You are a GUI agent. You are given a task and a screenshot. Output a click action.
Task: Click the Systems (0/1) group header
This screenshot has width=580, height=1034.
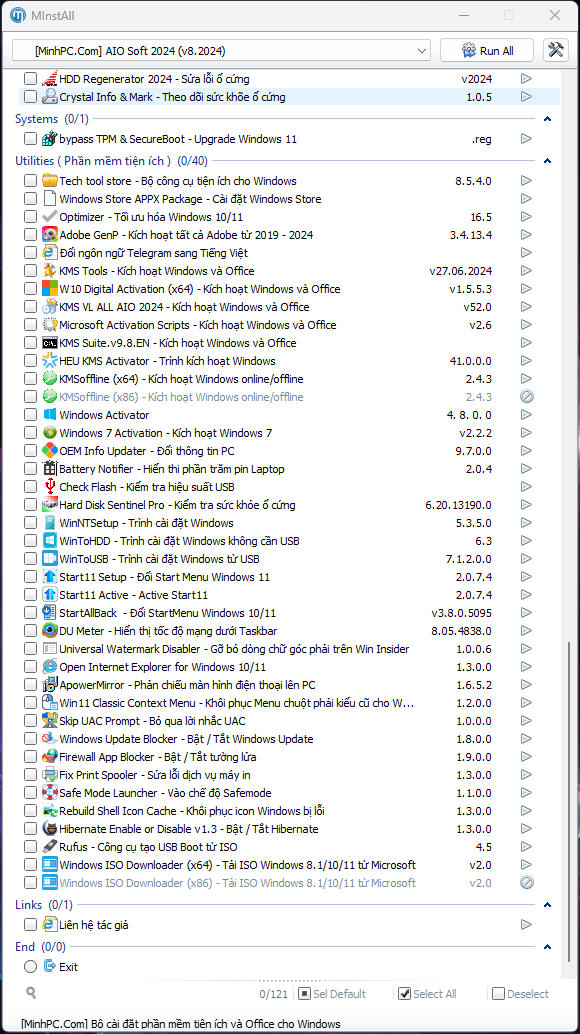(x=51, y=119)
